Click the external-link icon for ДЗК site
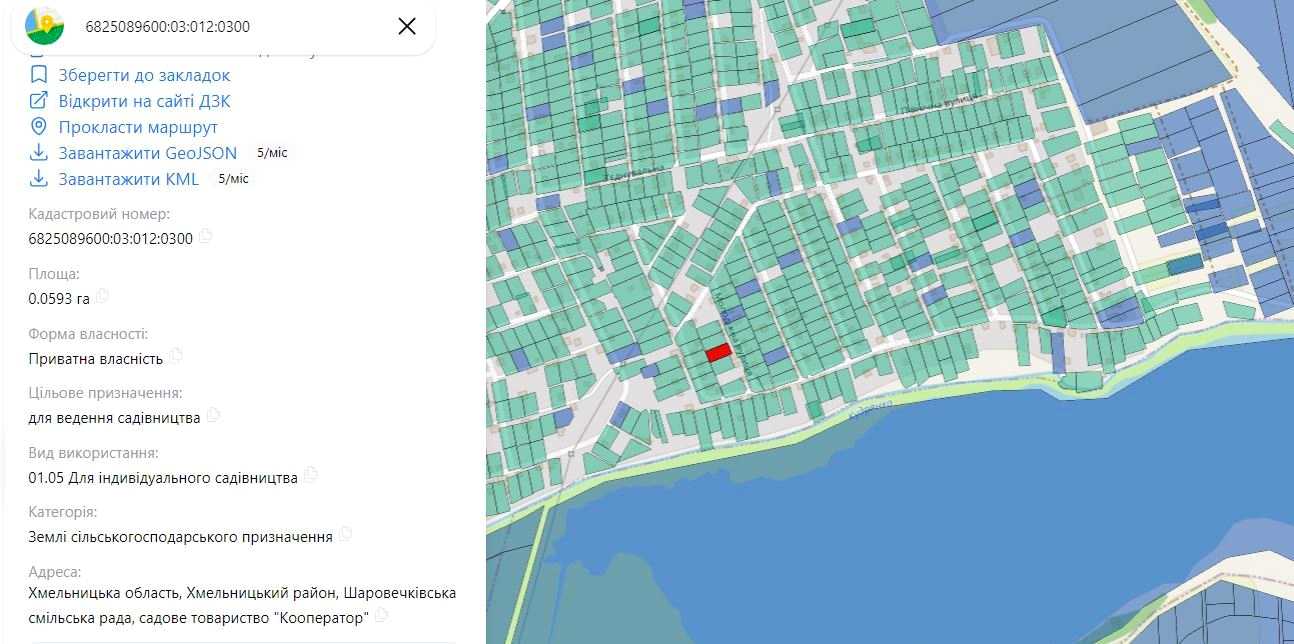The image size is (1294, 644). click(x=39, y=101)
